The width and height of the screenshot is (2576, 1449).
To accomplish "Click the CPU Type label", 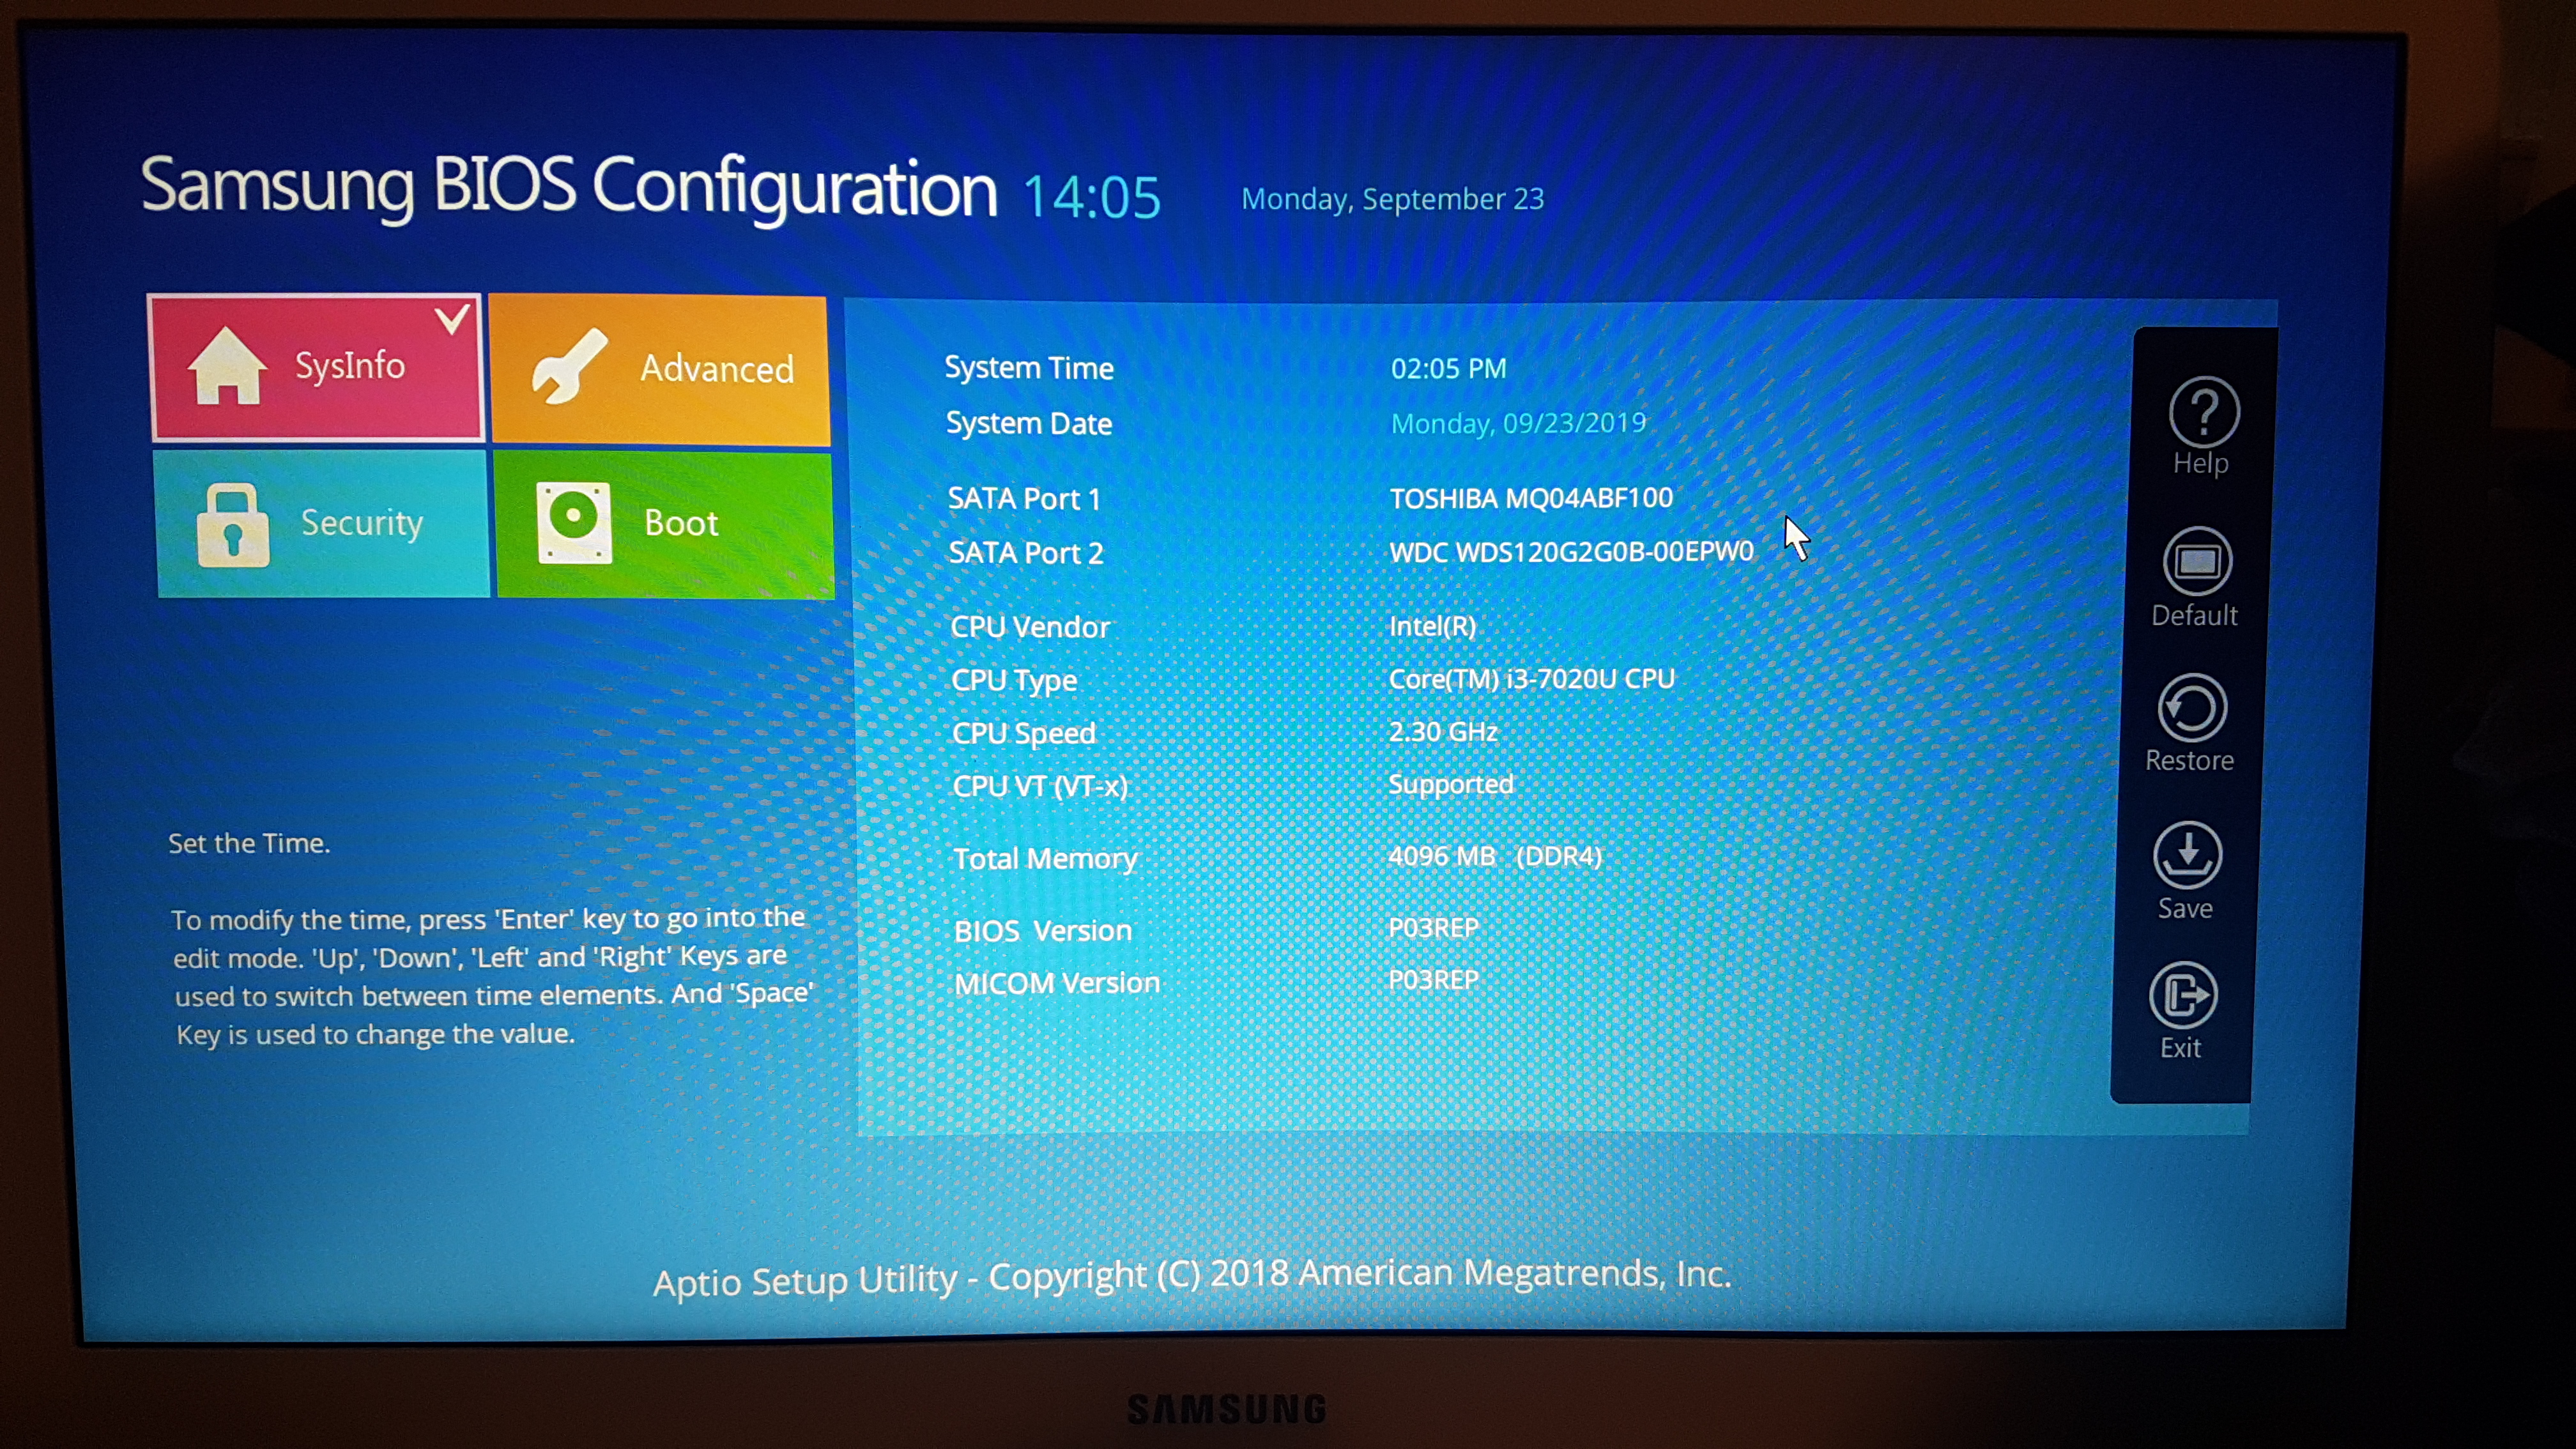I will click(x=1014, y=681).
